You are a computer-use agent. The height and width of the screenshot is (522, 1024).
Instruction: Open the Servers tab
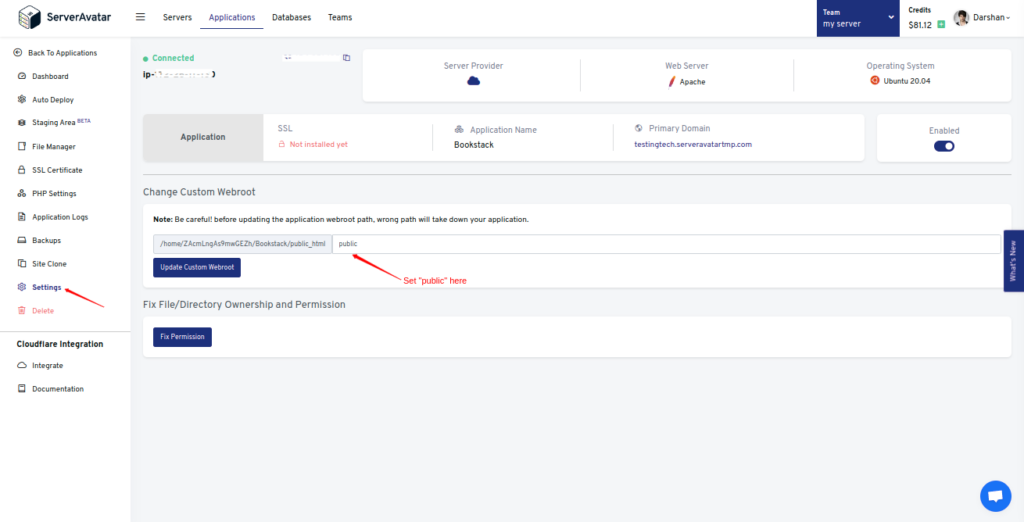coord(178,18)
